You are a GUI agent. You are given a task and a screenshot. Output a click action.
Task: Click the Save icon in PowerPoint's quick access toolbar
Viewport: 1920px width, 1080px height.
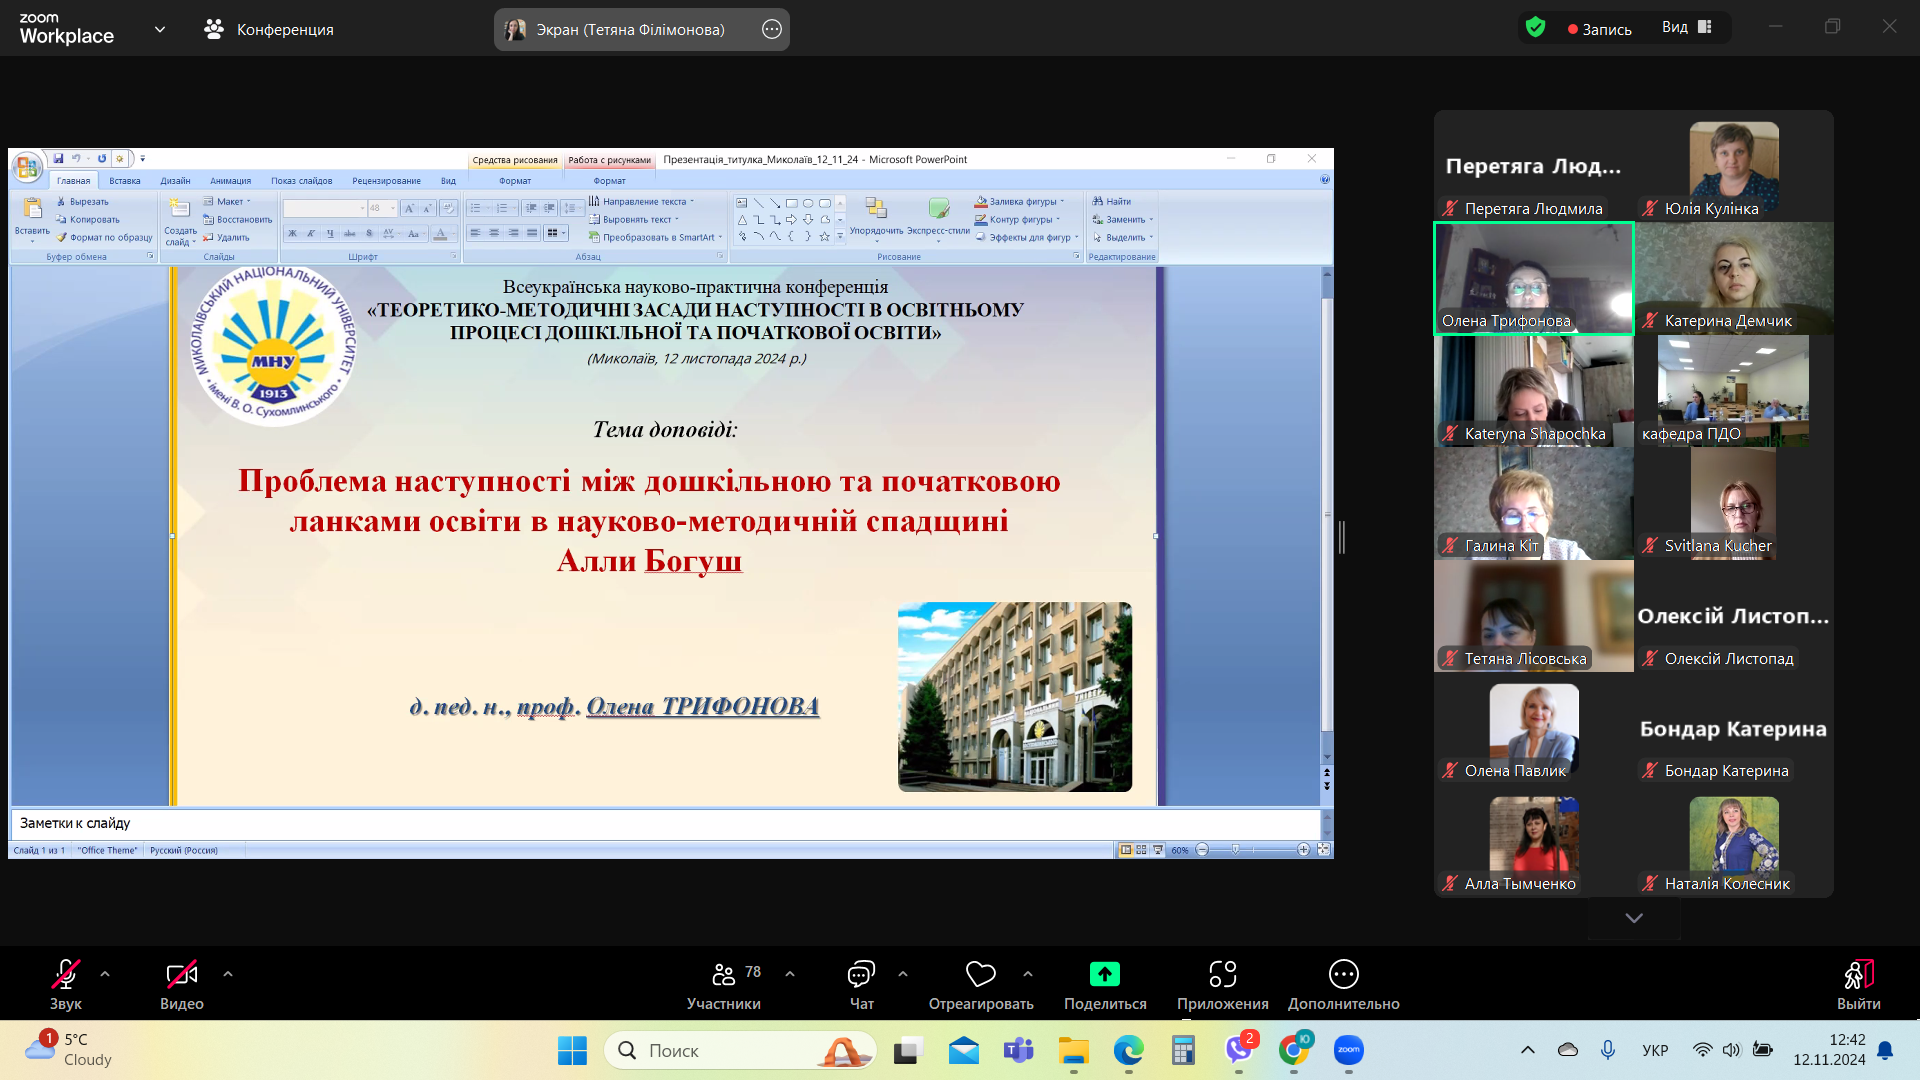[x=59, y=158]
